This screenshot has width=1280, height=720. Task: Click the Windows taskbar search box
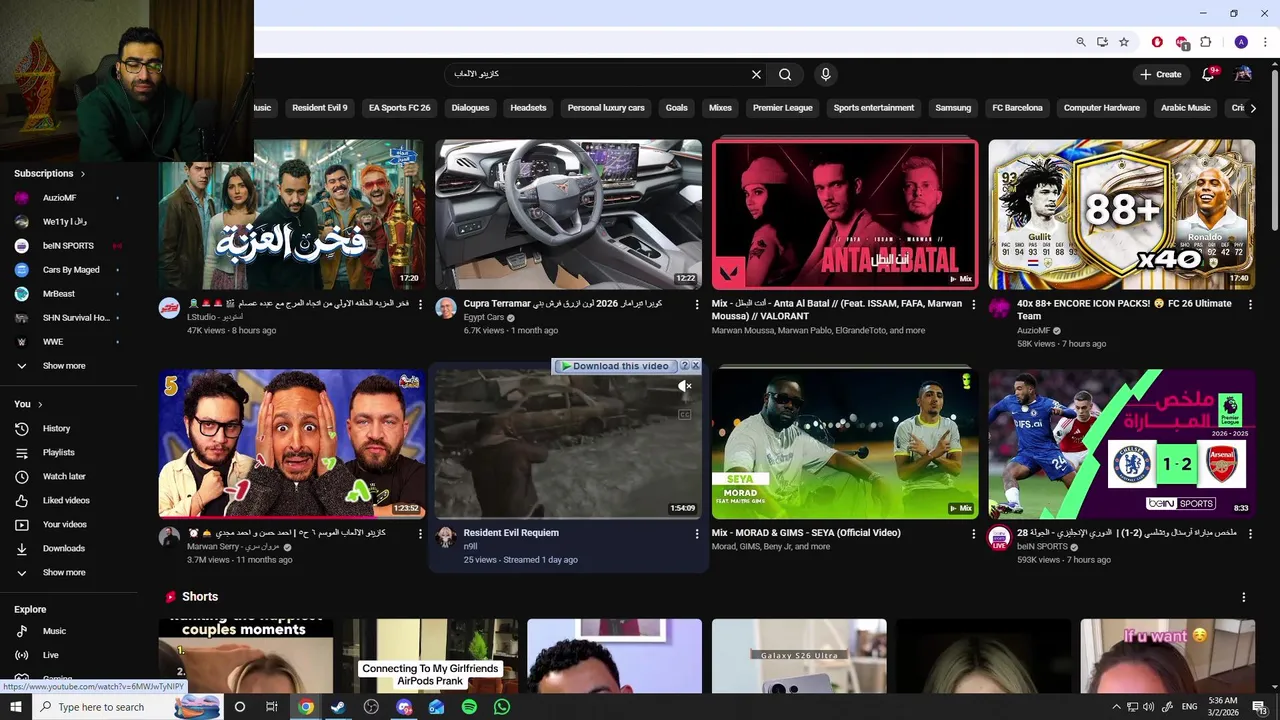(127, 707)
